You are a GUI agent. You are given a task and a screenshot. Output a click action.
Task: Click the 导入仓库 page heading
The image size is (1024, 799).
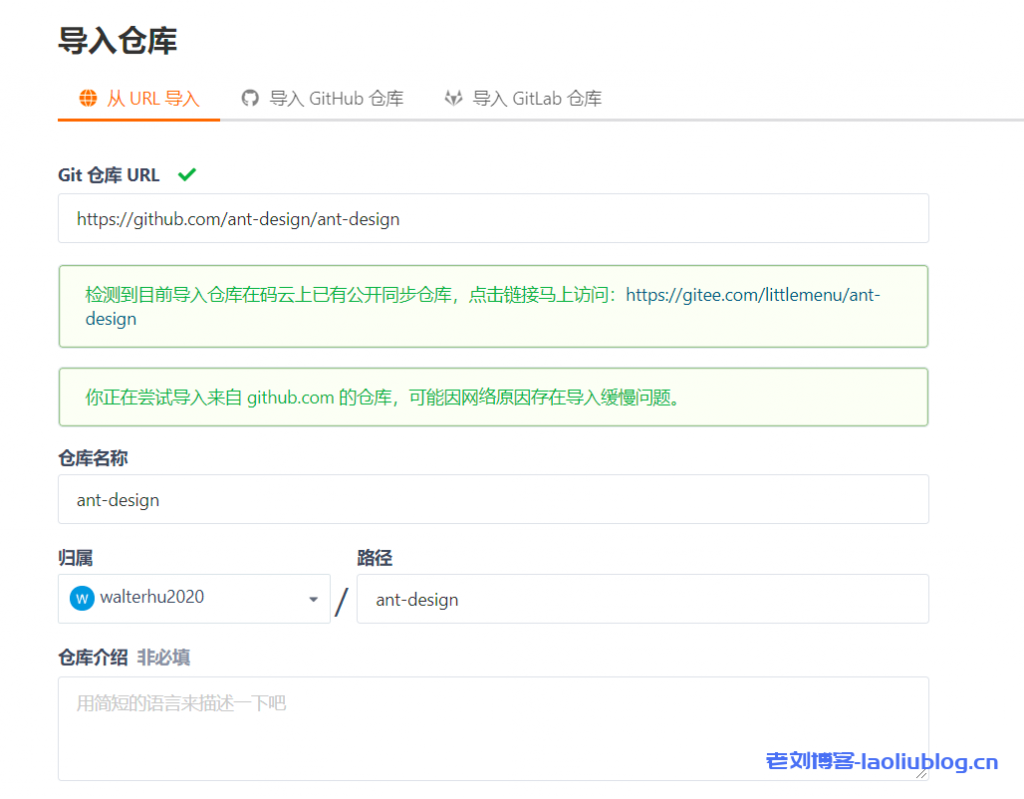tap(118, 41)
